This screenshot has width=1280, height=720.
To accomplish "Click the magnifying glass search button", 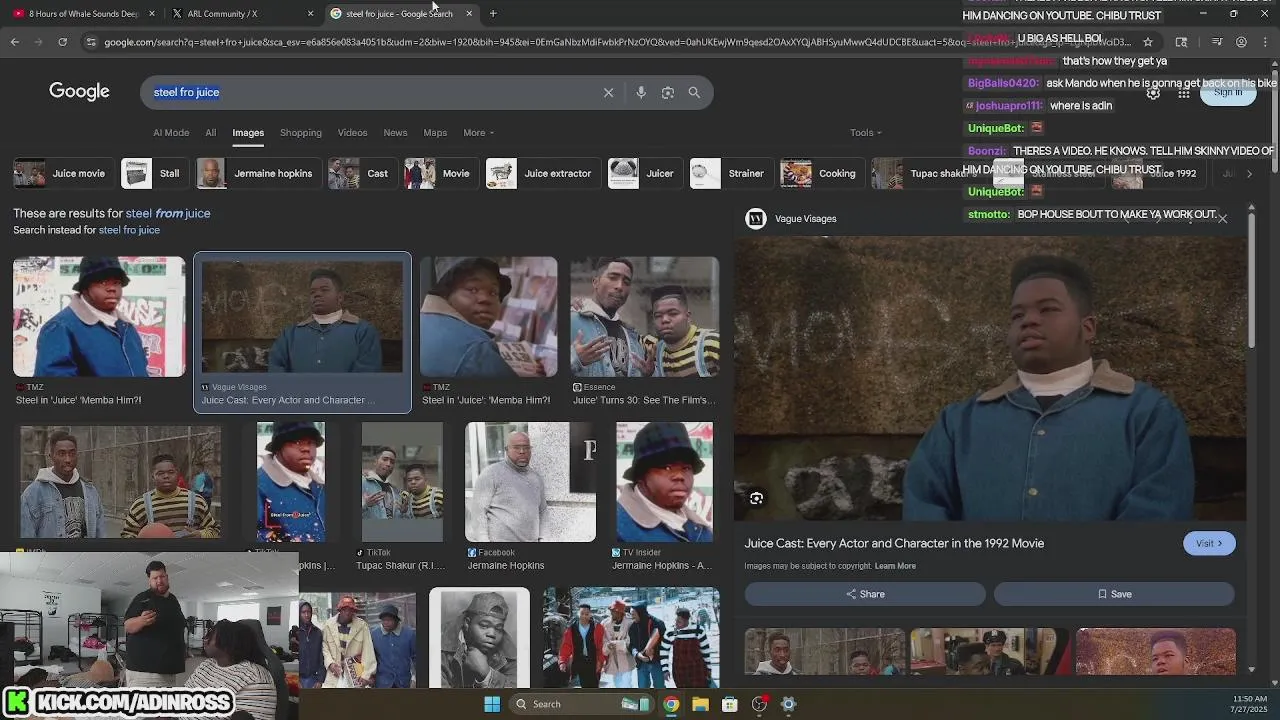I will [694, 92].
